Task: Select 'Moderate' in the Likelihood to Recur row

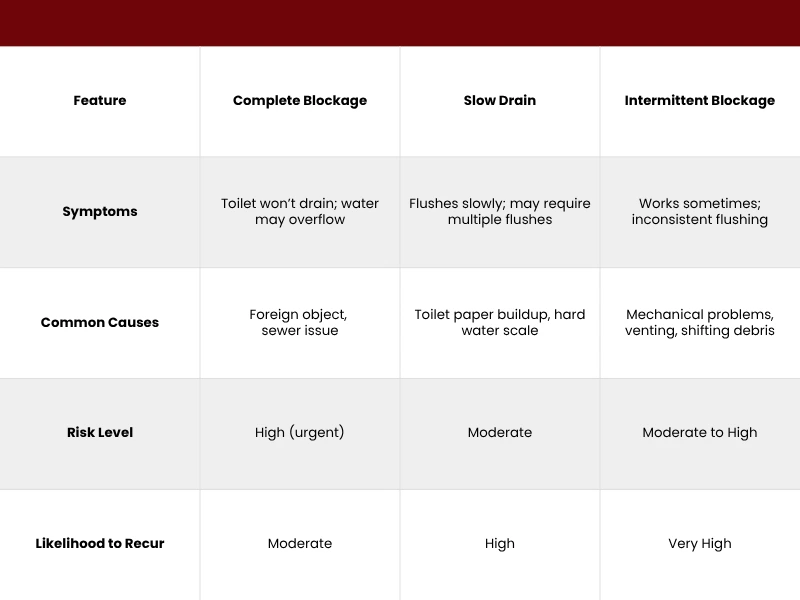Action: pyautogui.click(x=300, y=544)
